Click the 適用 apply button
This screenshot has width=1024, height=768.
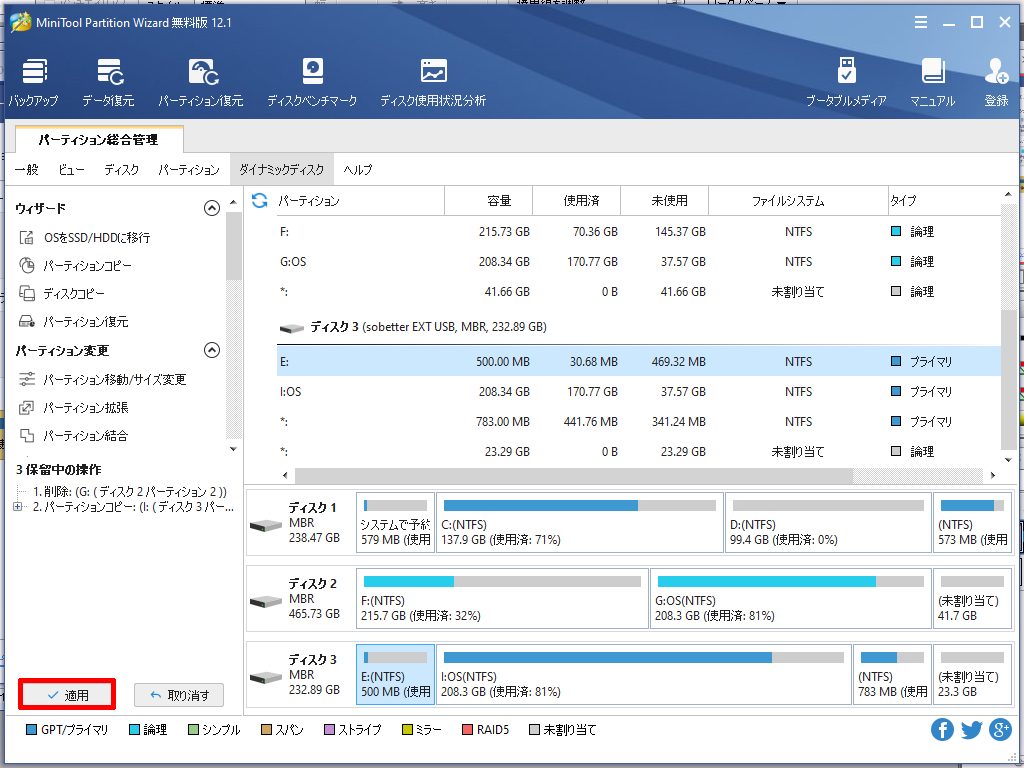pos(67,694)
